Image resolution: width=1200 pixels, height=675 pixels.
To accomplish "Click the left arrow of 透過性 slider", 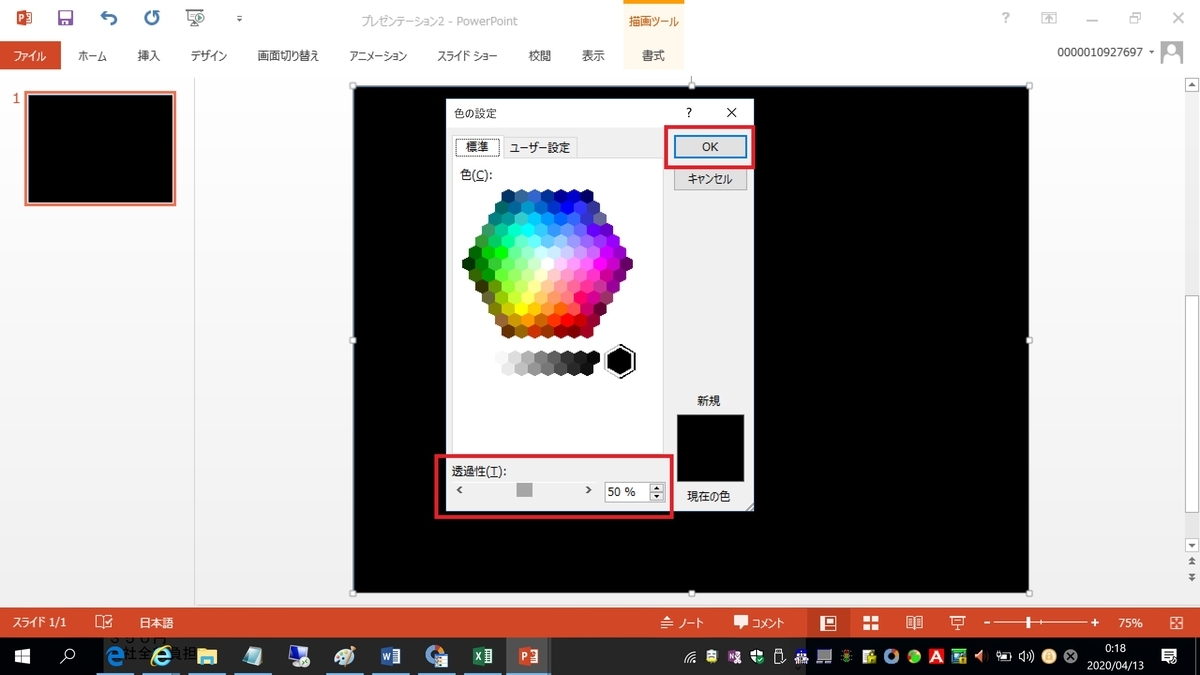I will [460, 490].
